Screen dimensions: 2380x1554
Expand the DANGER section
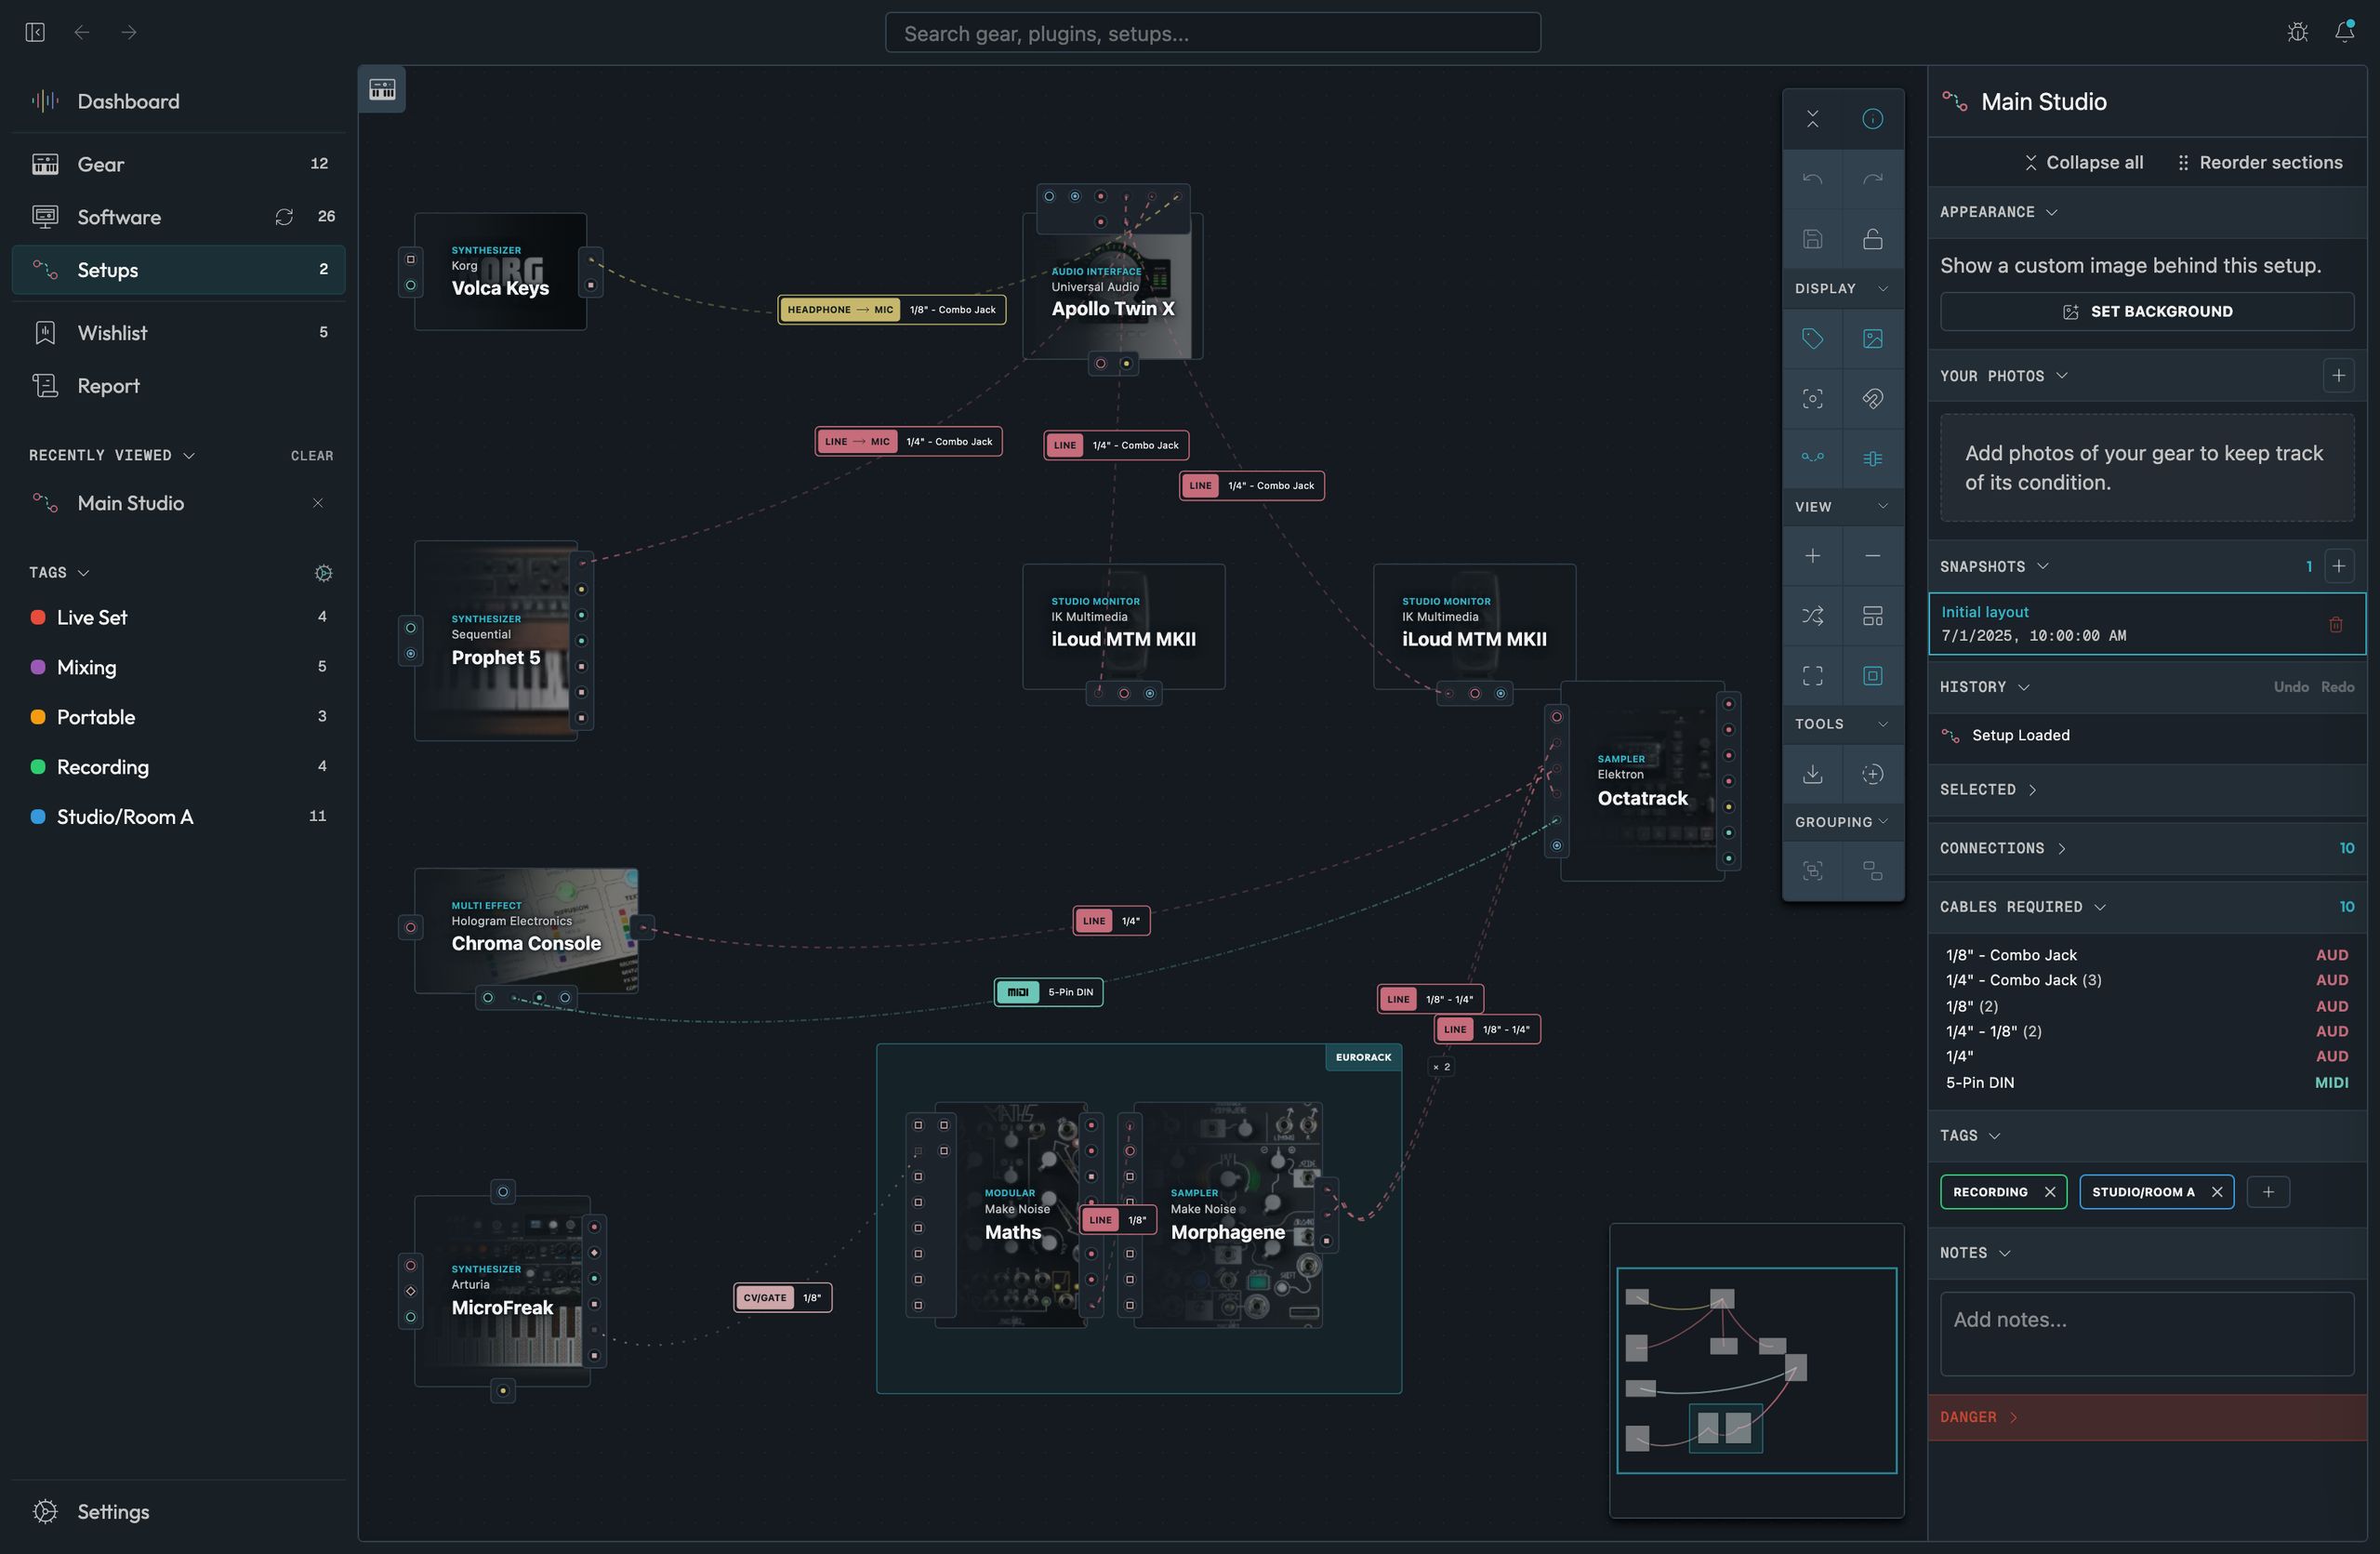tap(2146, 1417)
